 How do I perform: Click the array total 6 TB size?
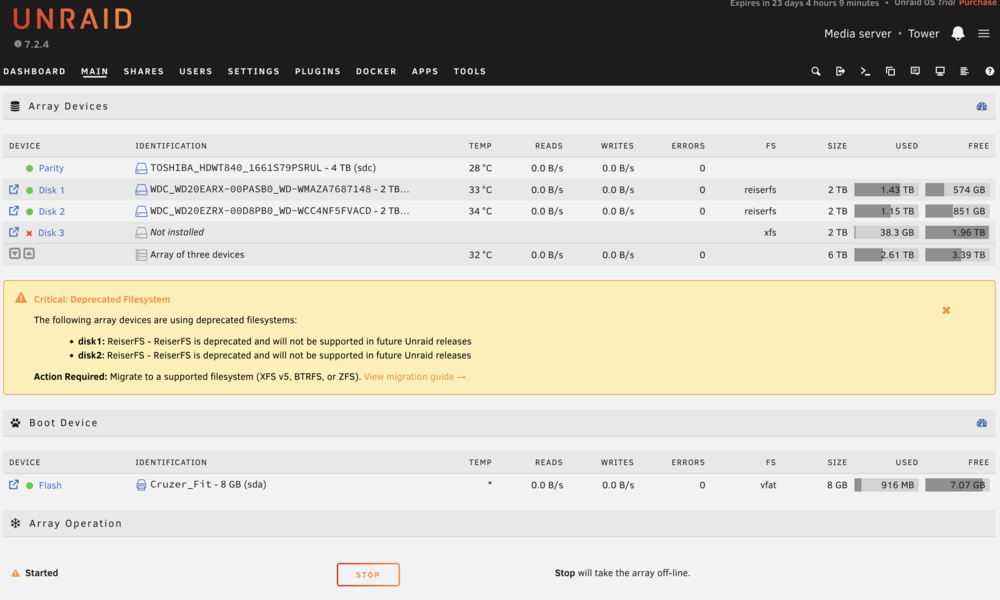pos(837,254)
